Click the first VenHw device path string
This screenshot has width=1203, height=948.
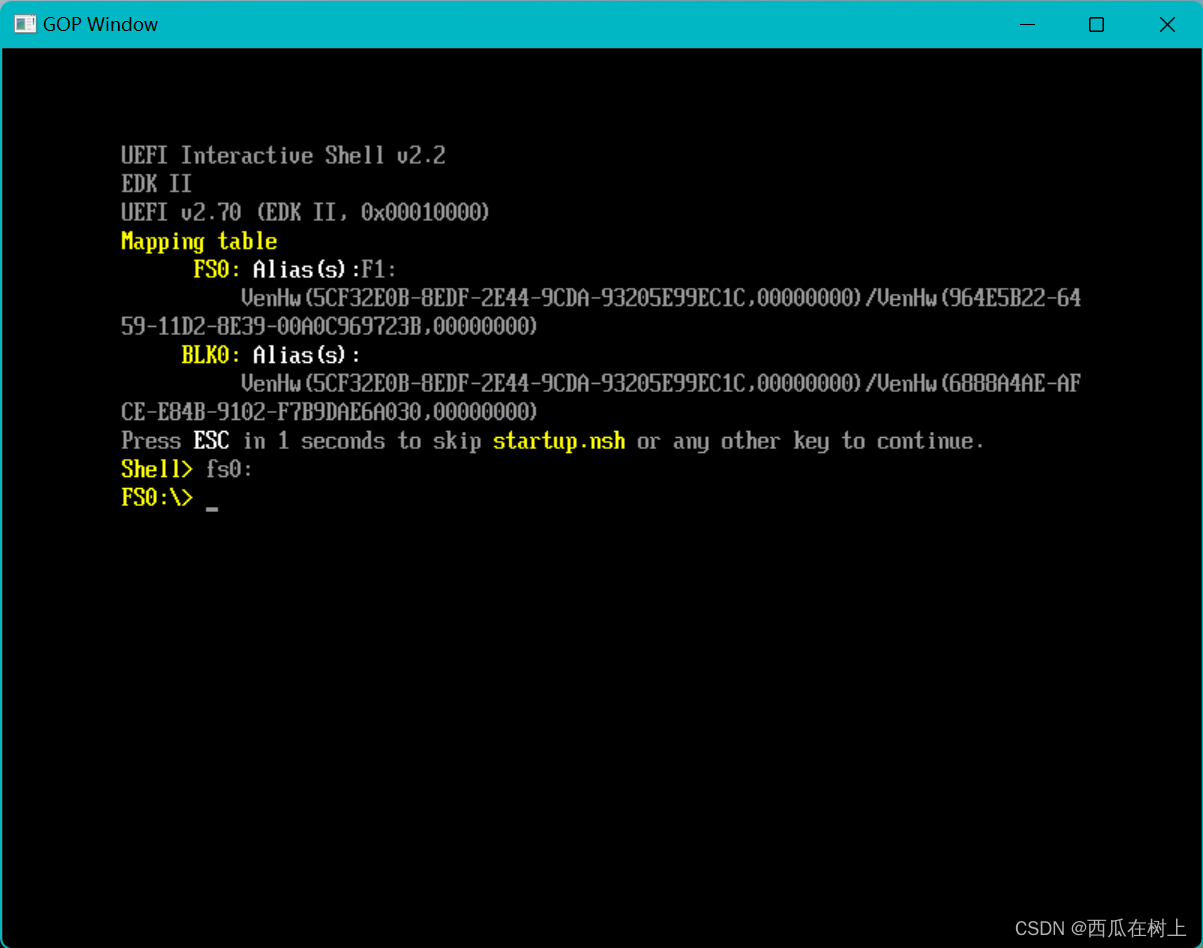click(x=660, y=297)
